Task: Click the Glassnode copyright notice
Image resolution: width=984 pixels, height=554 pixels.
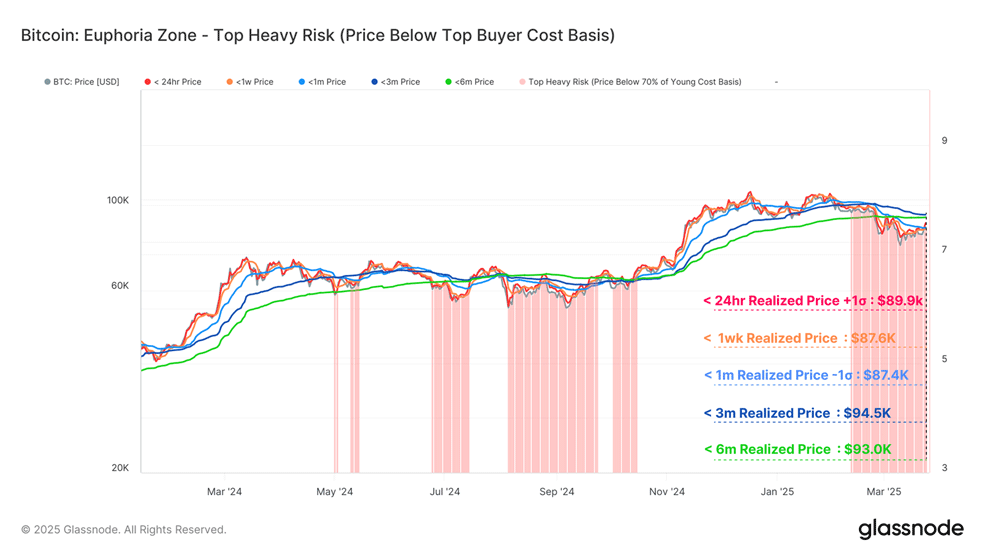Action: 124,530
